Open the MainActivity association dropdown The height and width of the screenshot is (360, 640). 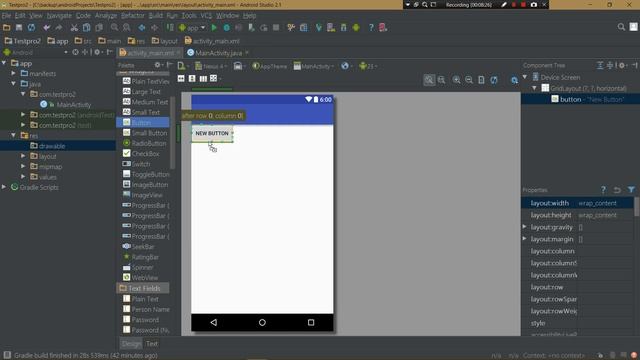point(314,66)
